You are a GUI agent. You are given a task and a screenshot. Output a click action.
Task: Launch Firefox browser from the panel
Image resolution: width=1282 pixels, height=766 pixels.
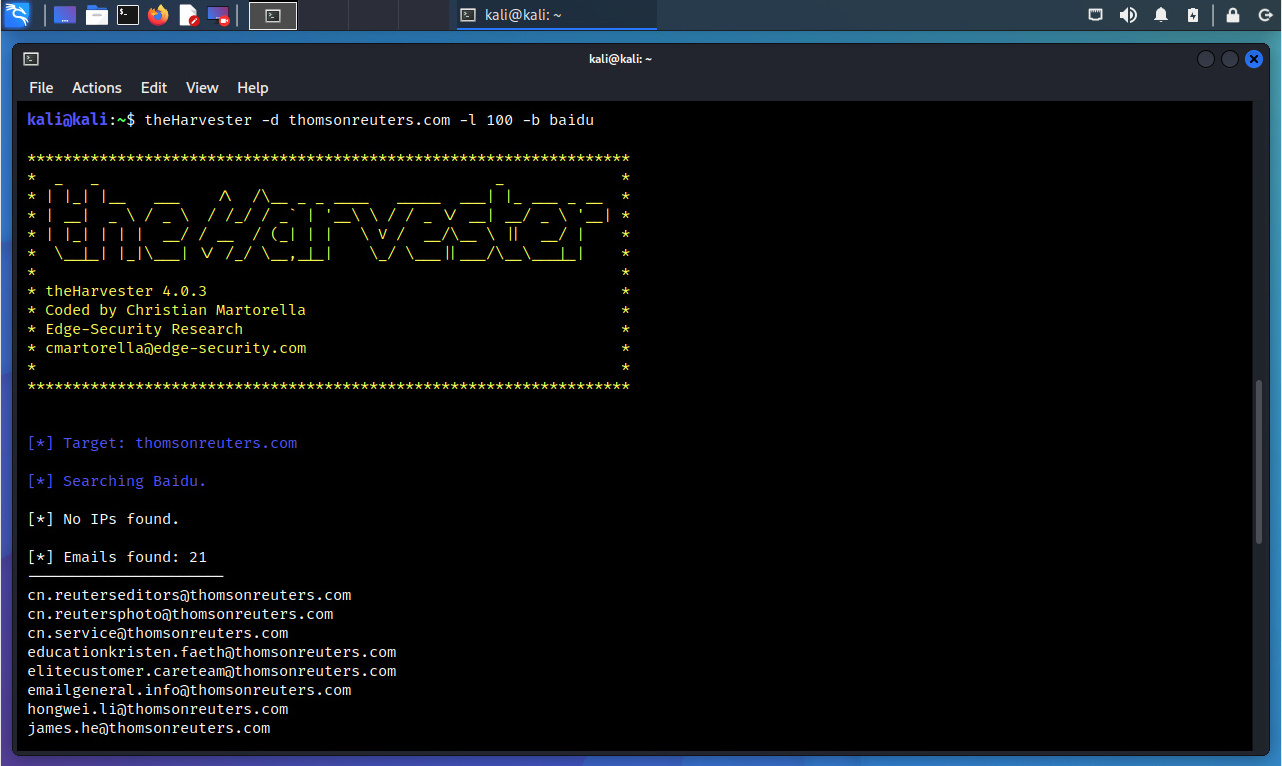[158, 15]
